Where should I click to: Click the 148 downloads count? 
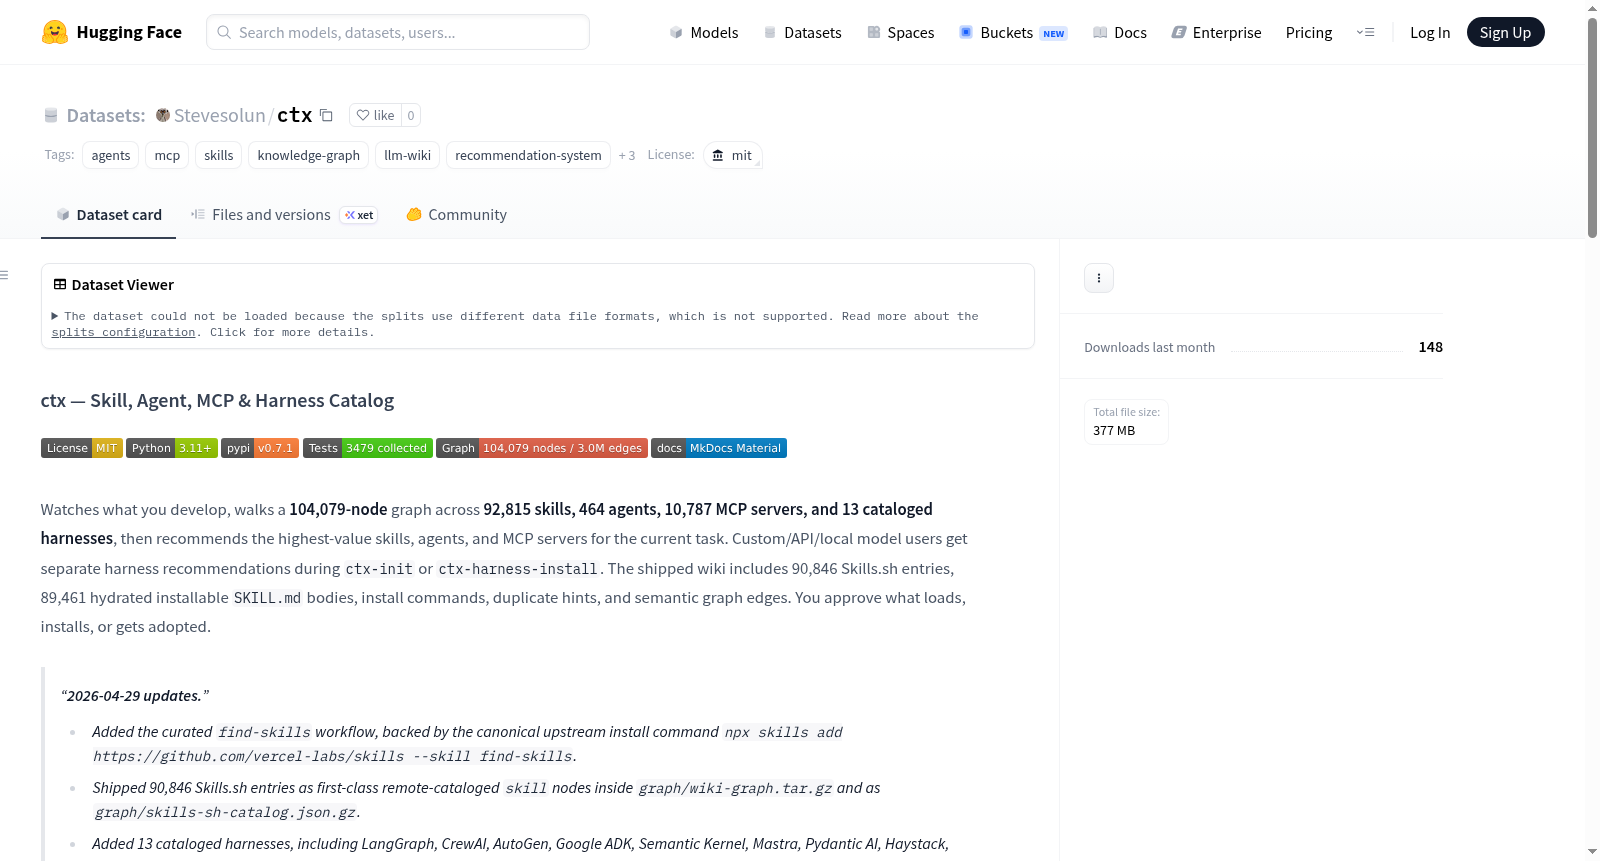click(x=1431, y=347)
